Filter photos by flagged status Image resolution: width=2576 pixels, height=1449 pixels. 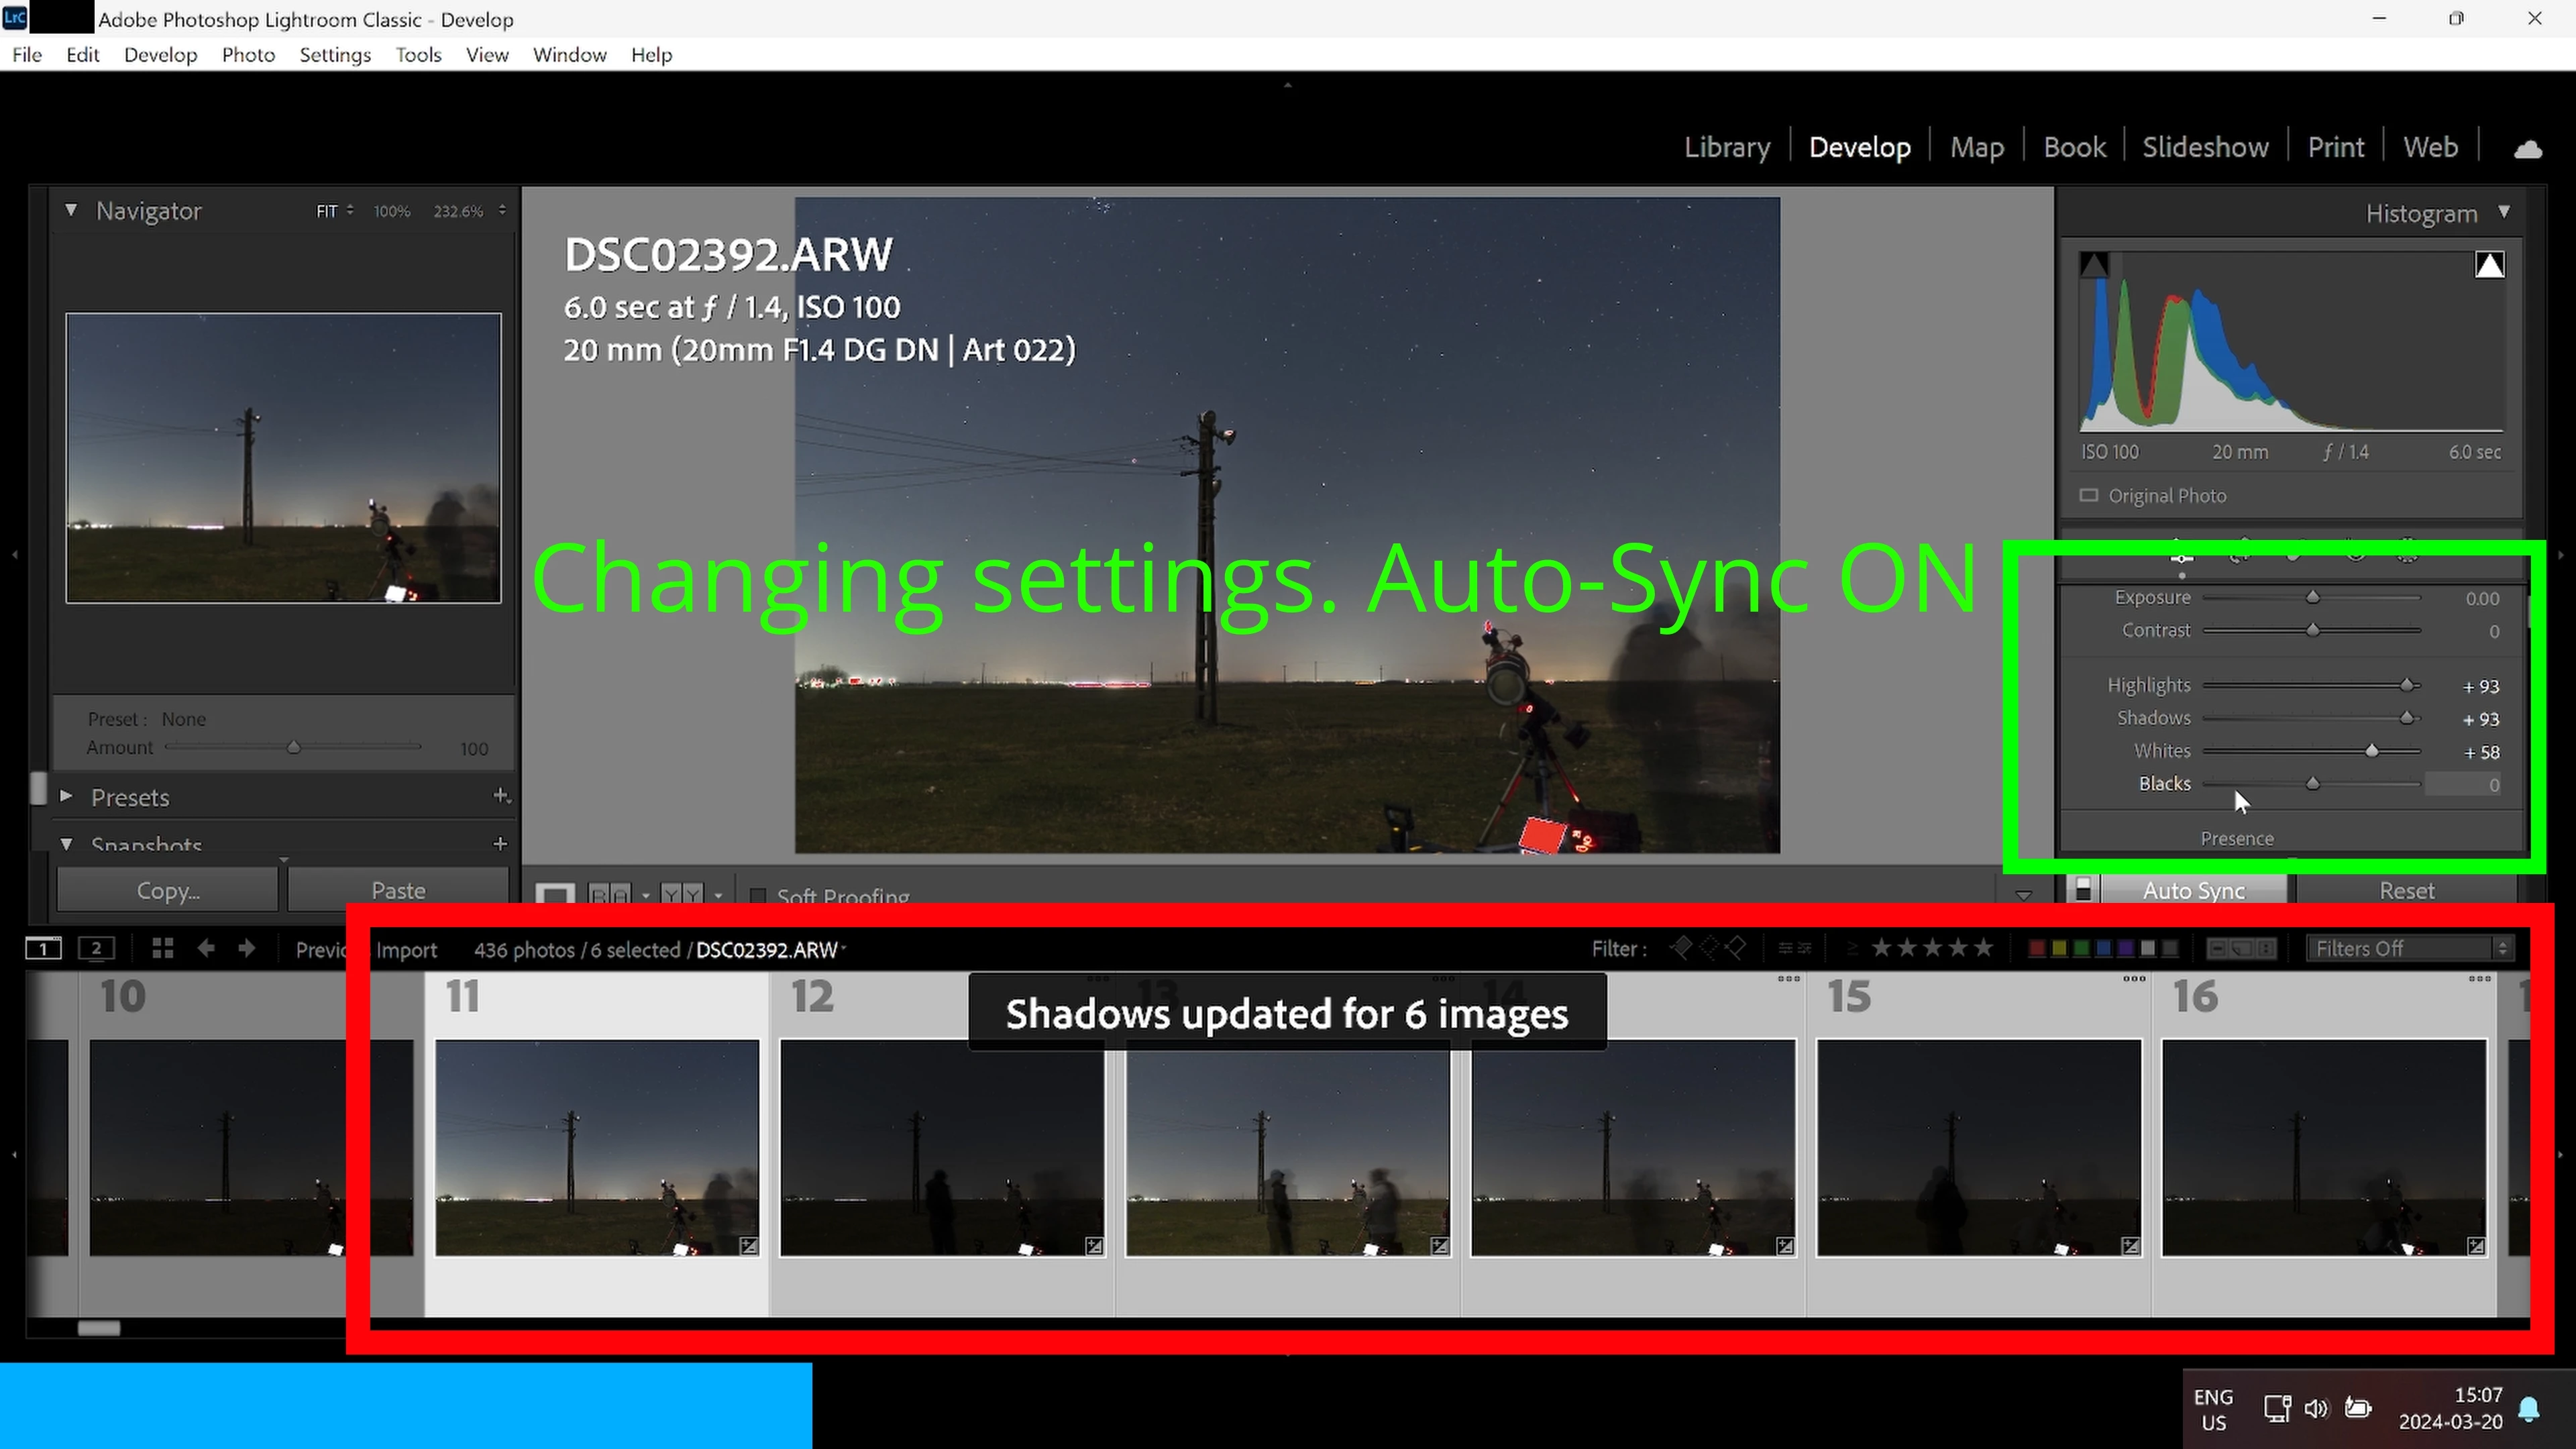coord(1682,948)
